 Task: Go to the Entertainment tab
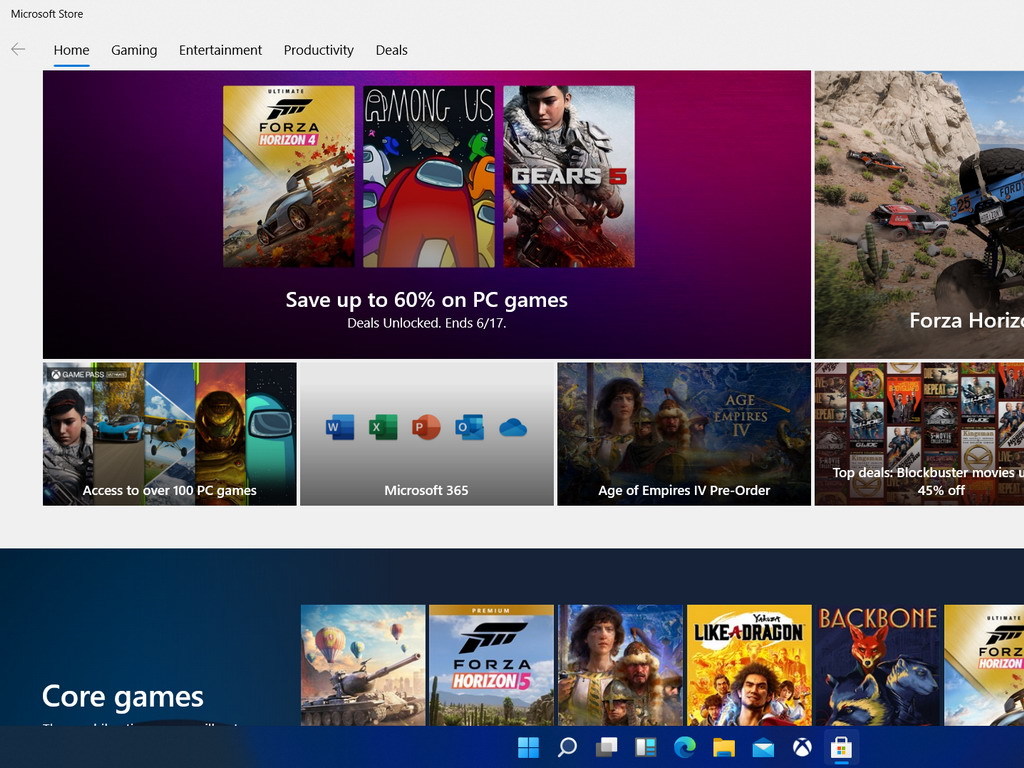tap(220, 50)
